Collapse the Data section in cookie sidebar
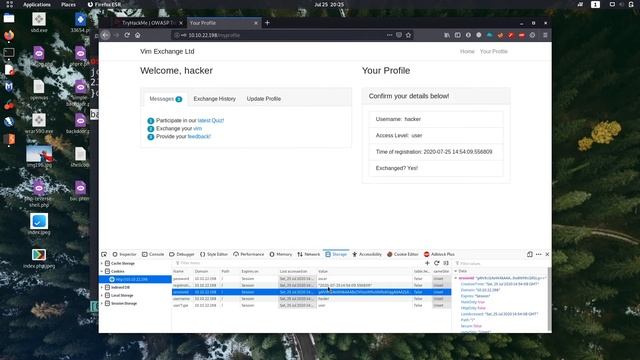 [456, 271]
